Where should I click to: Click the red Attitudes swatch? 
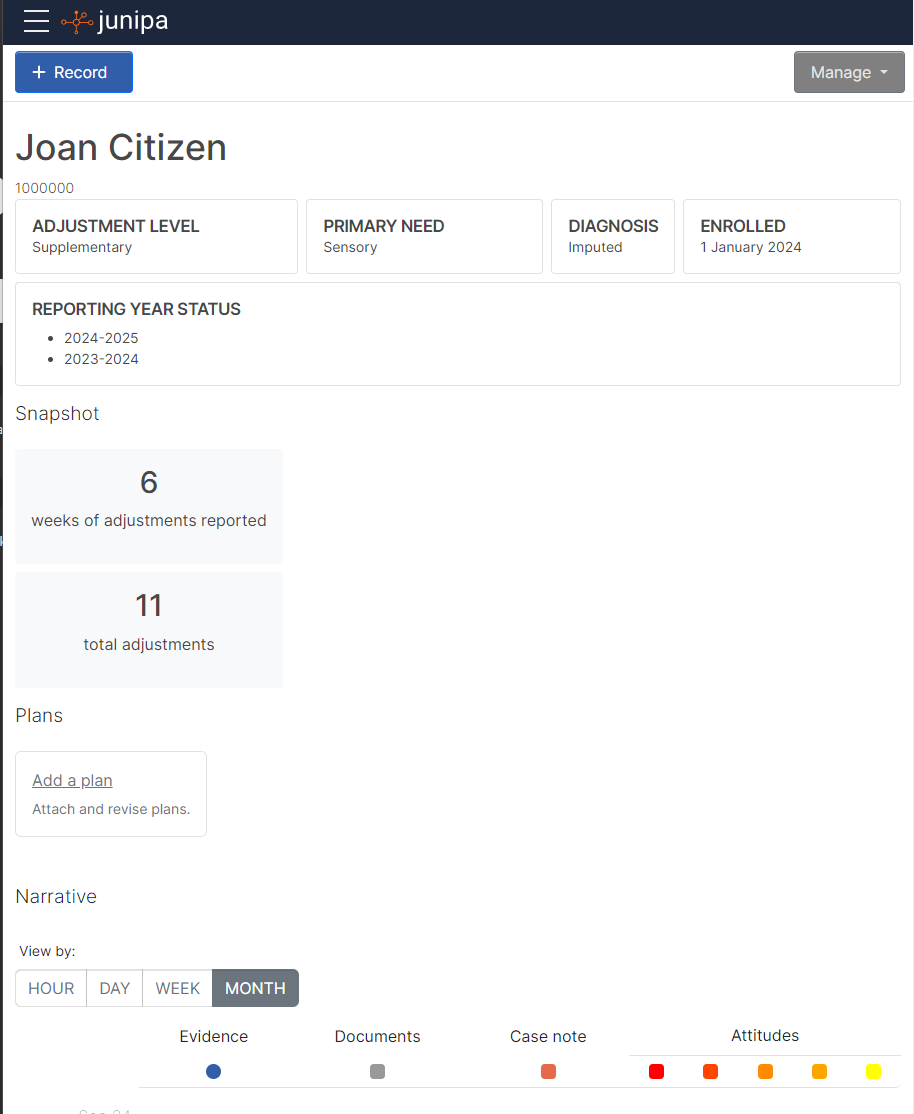pyautogui.click(x=656, y=1071)
